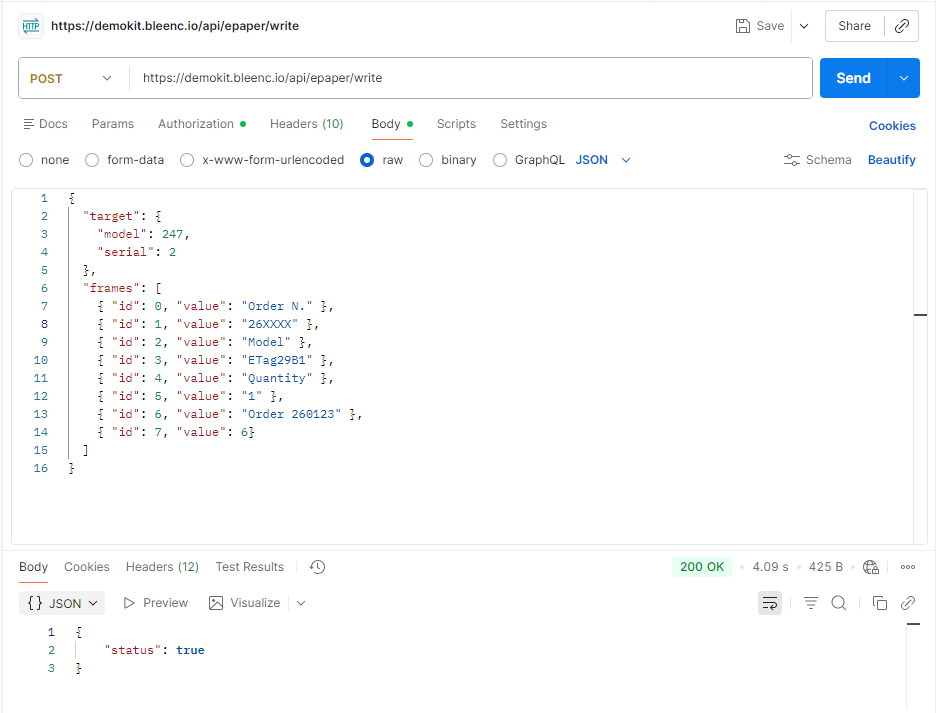The width and height of the screenshot is (943, 713).
Task: Open the POST method dropdown
Action: tap(72, 78)
